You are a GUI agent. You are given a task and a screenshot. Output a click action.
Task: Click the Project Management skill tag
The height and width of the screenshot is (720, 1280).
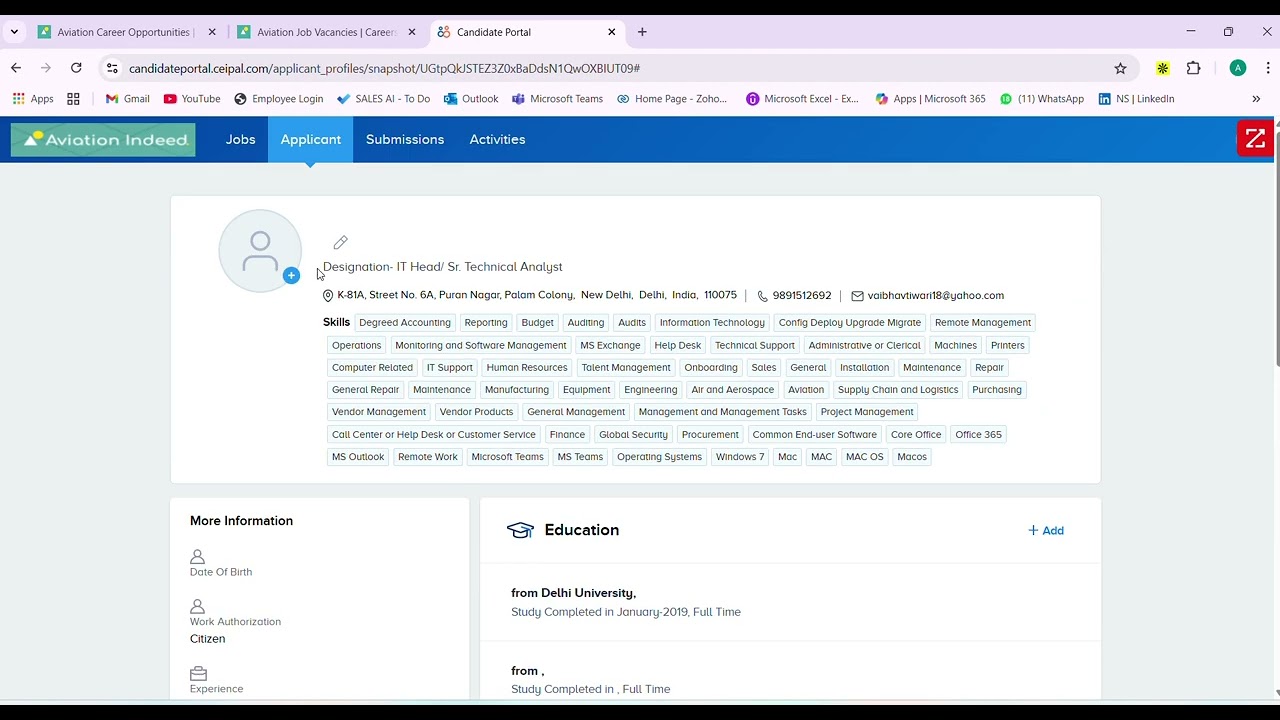[867, 412]
